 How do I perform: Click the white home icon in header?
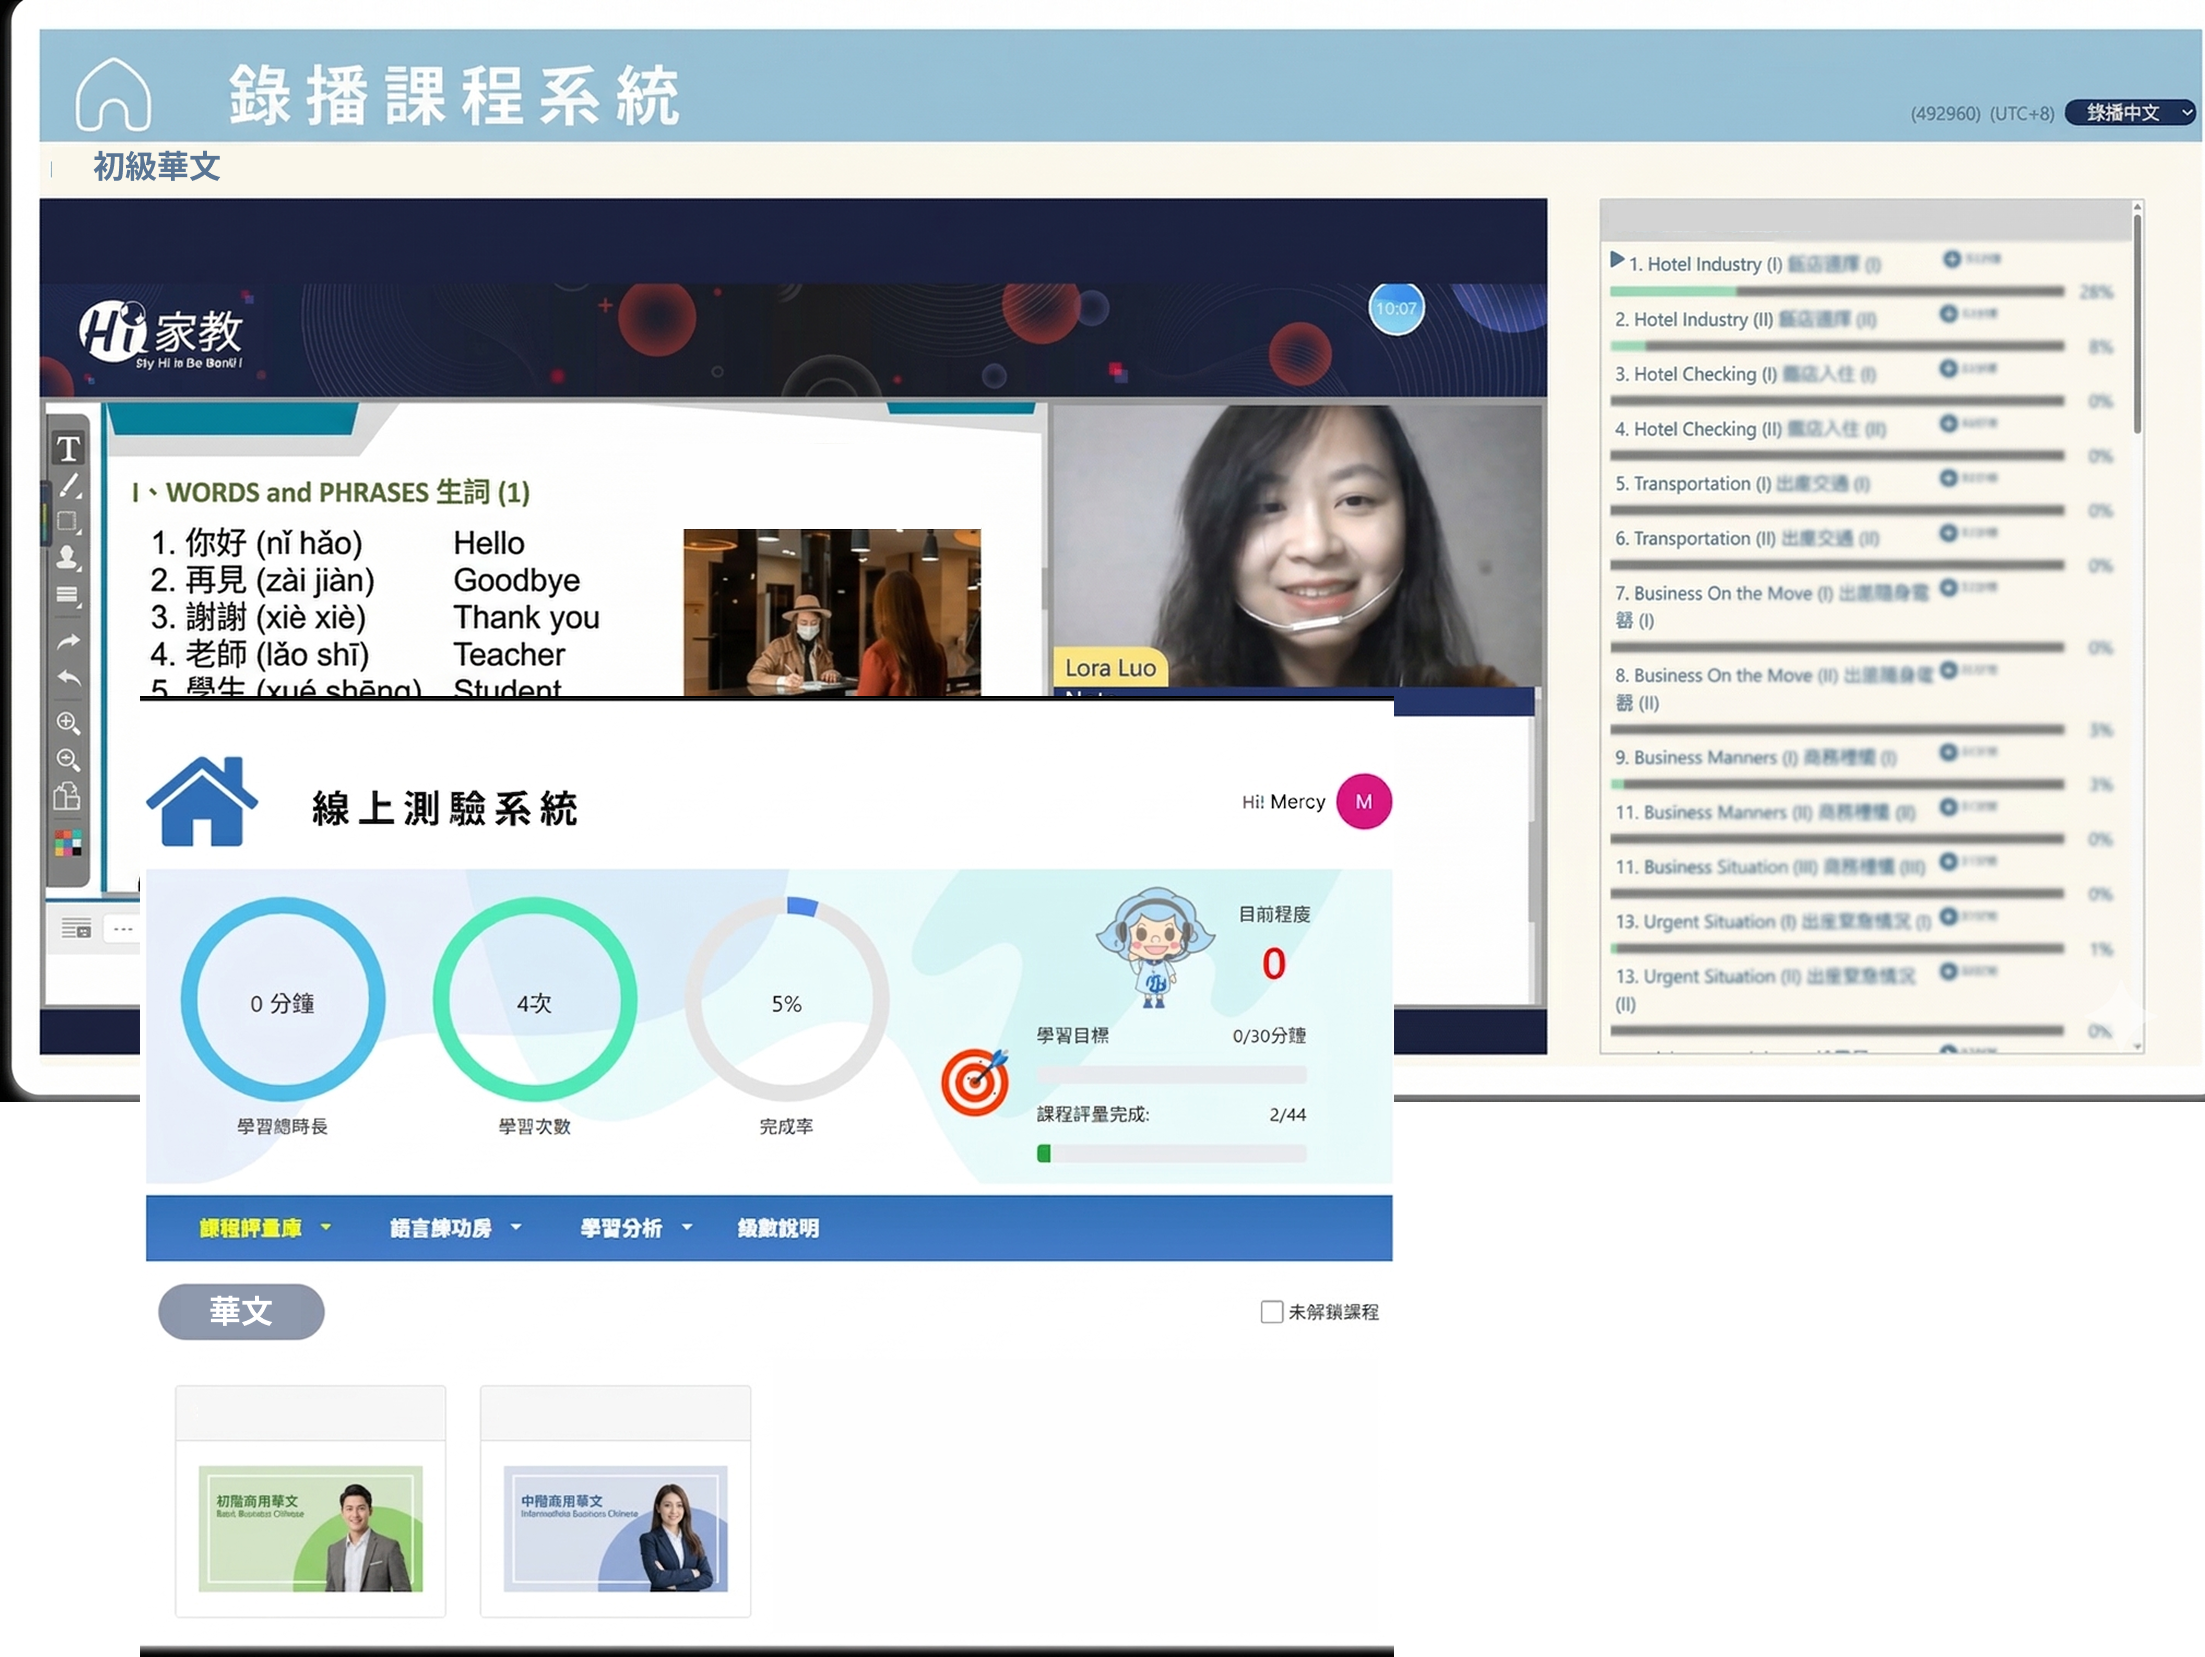pos(113,95)
